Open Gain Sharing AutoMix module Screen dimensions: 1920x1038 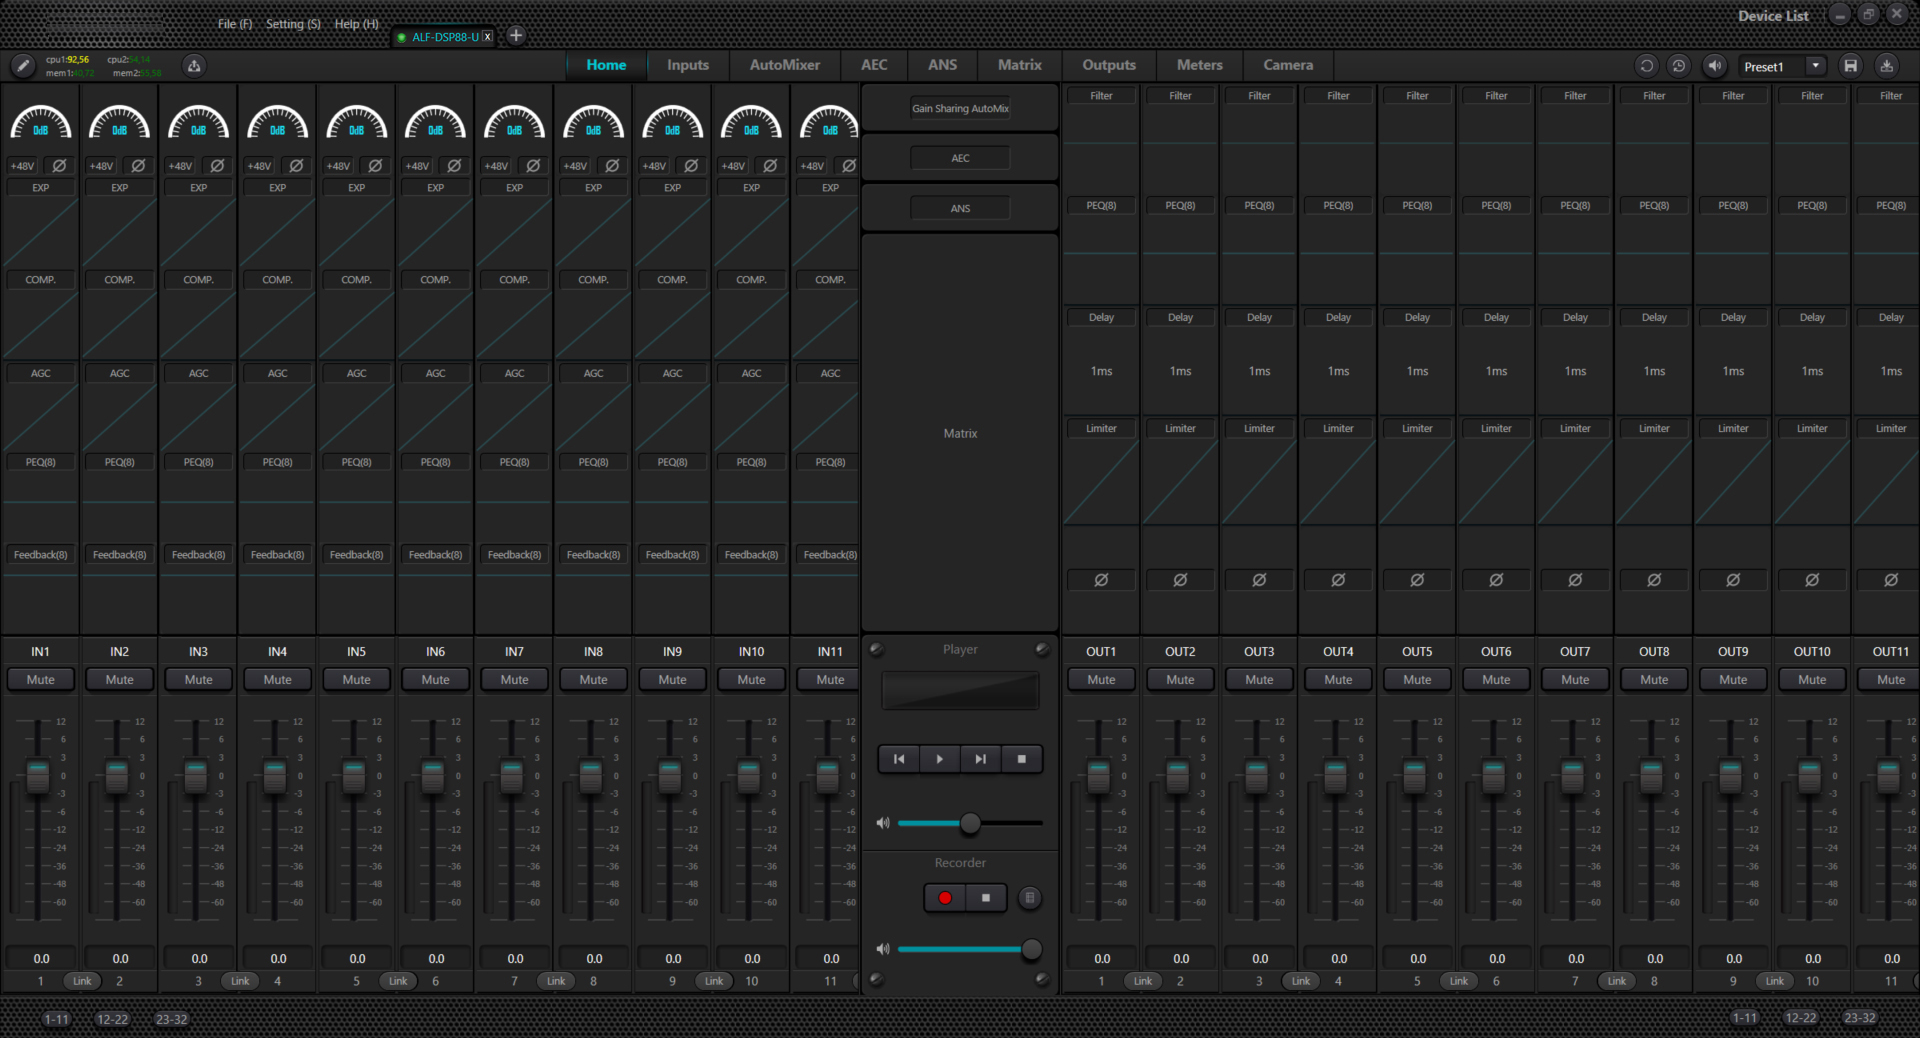960,109
